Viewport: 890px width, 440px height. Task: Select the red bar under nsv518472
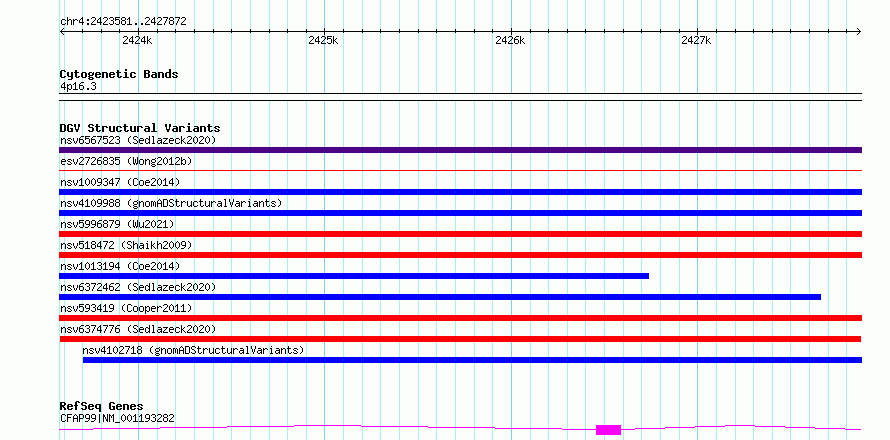pyautogui.click(x=460, y=255)
